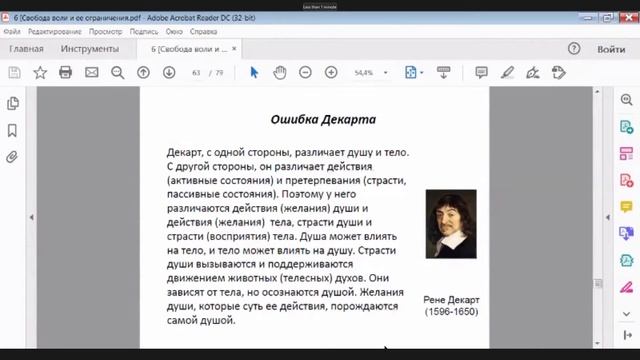This screenshot has height=360, width=640.
Task: Click the Save file icon
Action: [x=14, y=73]
